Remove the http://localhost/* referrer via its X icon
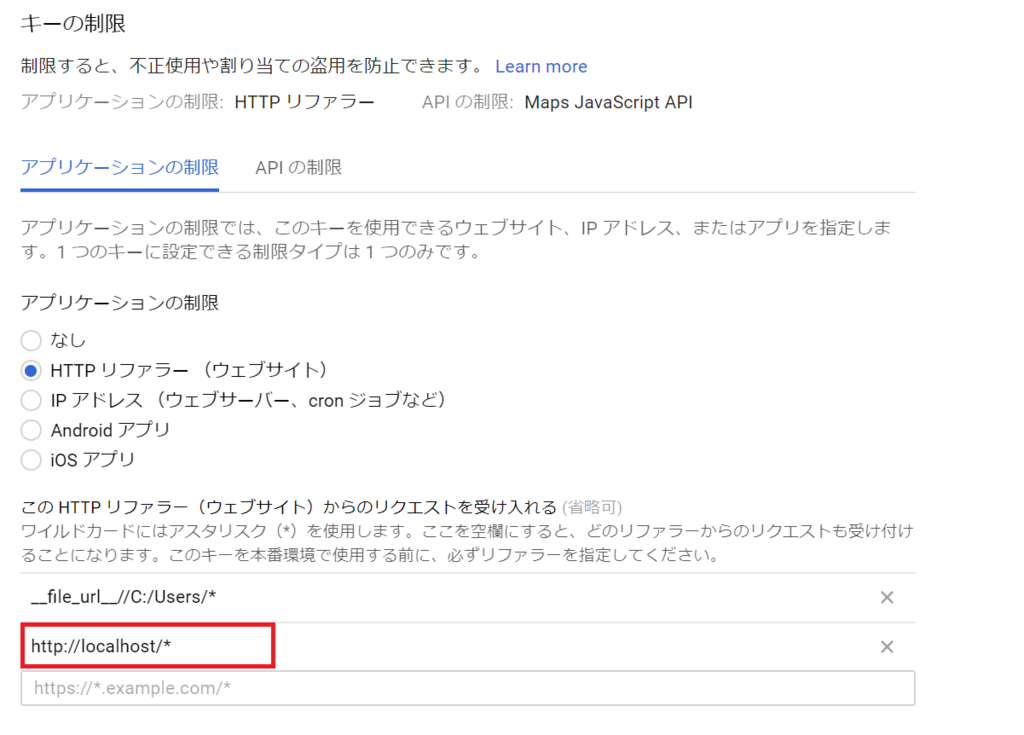The height and width of the screenshot is (735, 1024). [886, 646]
